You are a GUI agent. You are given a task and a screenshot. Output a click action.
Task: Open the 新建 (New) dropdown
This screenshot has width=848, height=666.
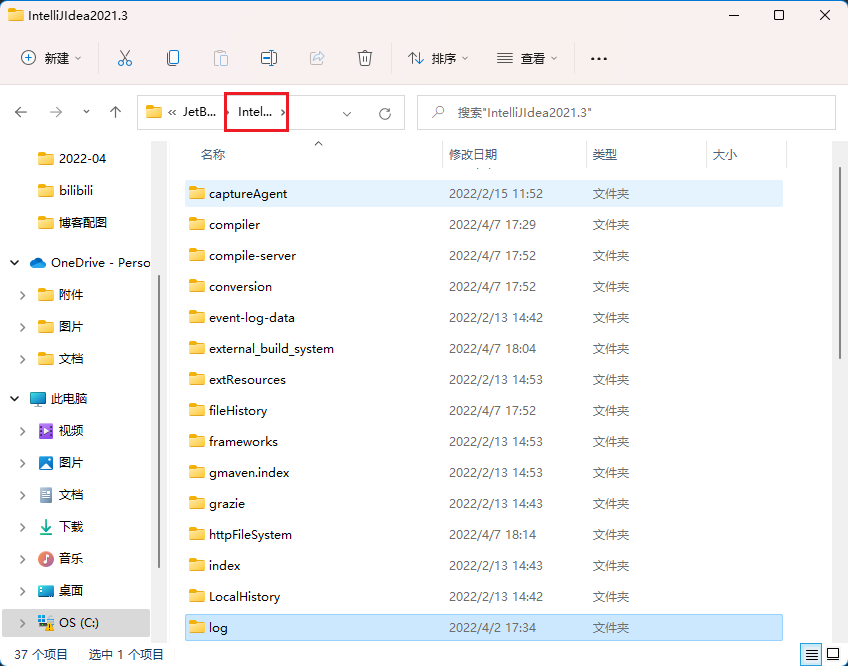click(52, 58)
